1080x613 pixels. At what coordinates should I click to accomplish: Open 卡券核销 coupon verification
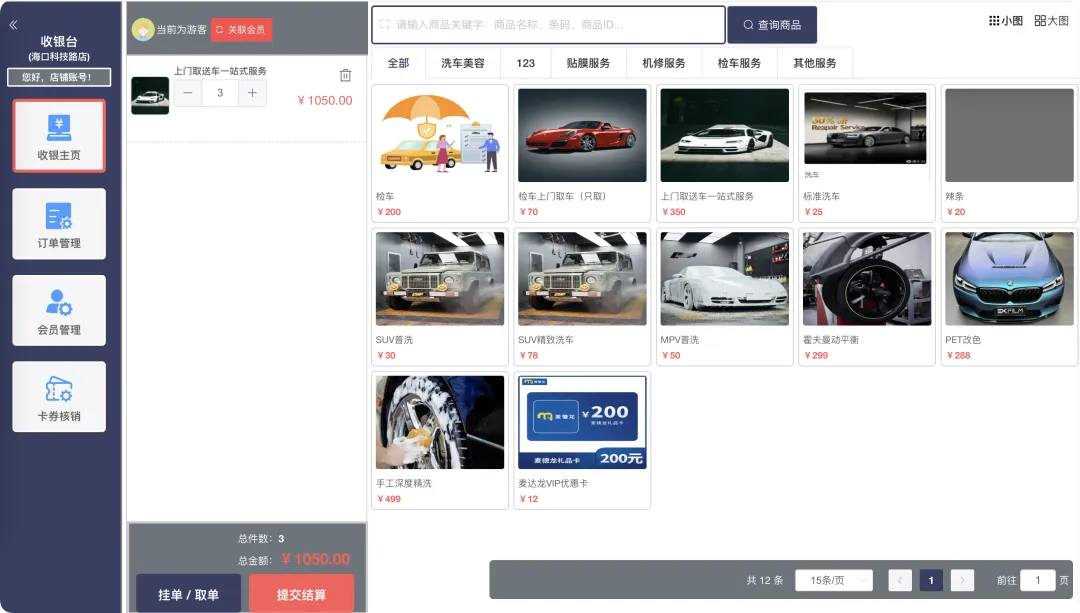point(59,397)
